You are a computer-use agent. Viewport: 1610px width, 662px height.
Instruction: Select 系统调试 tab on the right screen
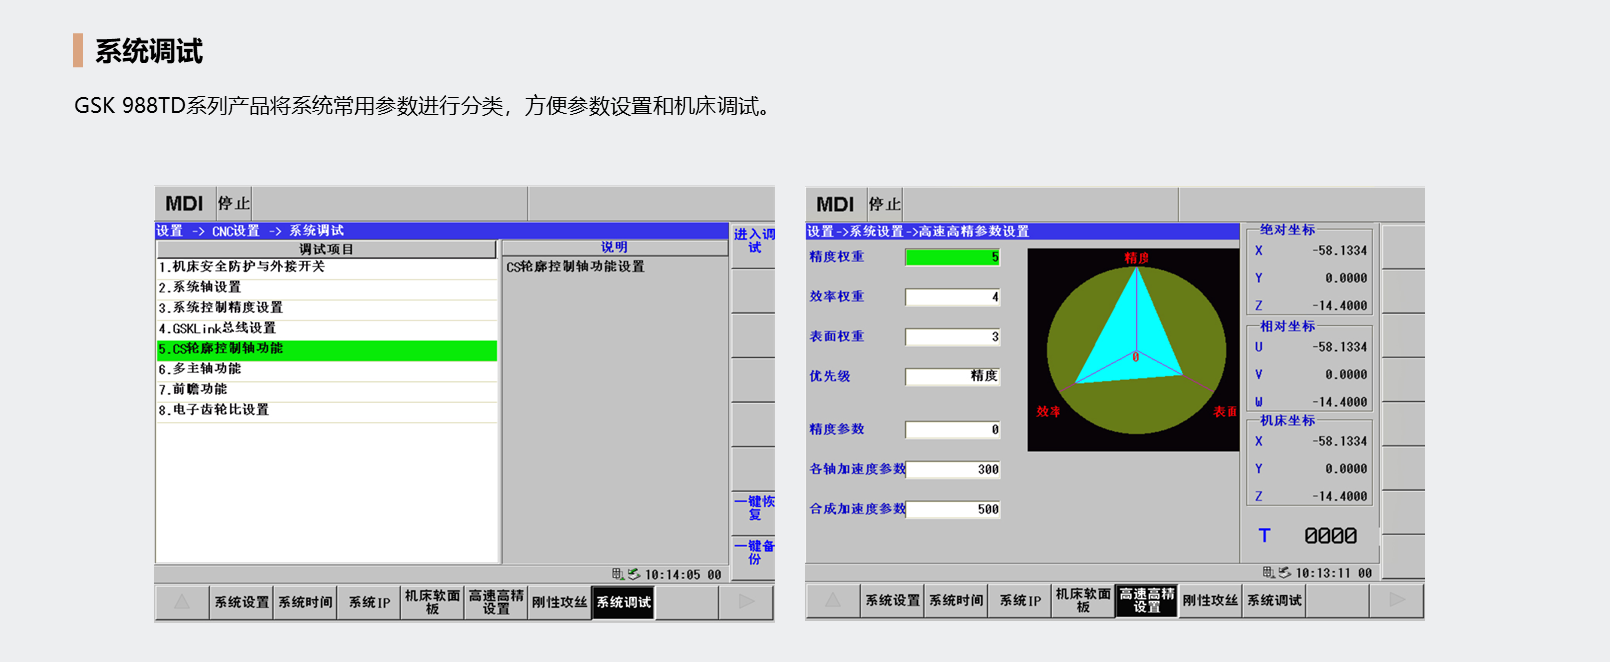[x=1274, y=601]
